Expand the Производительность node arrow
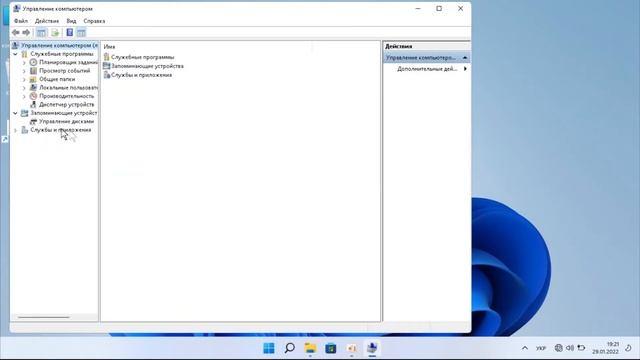Image resolution: width=640 pixels, height=360 pixels. [x=24, y=96]
